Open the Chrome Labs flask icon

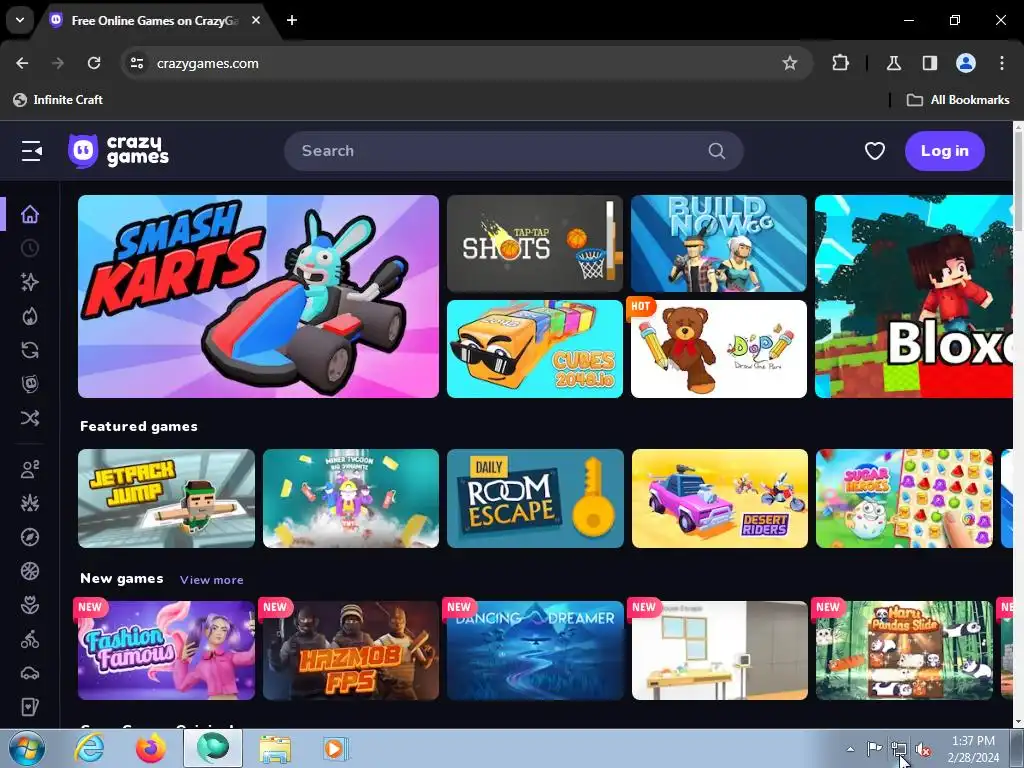pyautogui.click(x=893, y=63)
